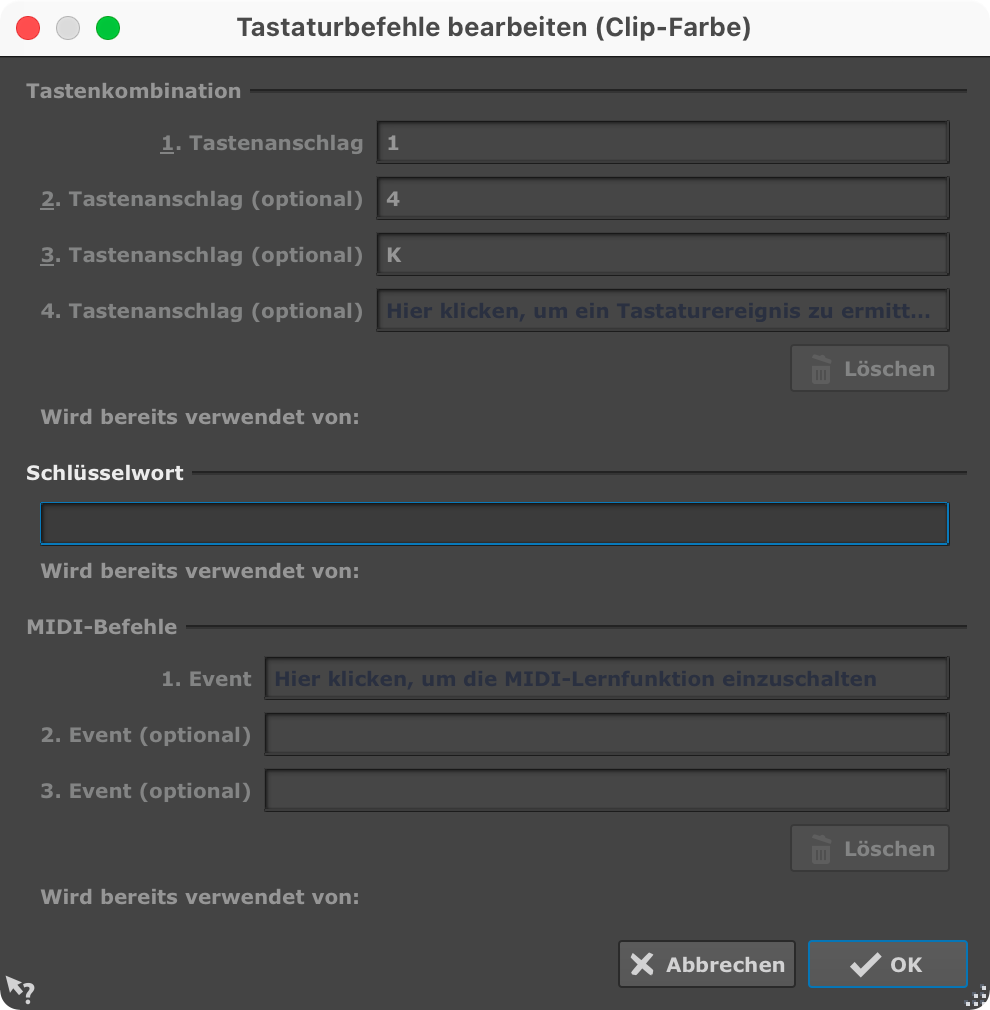Screen dimensions: 990x1010
Task: Click the trash icon in the upper Löschen button
Action: click(820, 369)
